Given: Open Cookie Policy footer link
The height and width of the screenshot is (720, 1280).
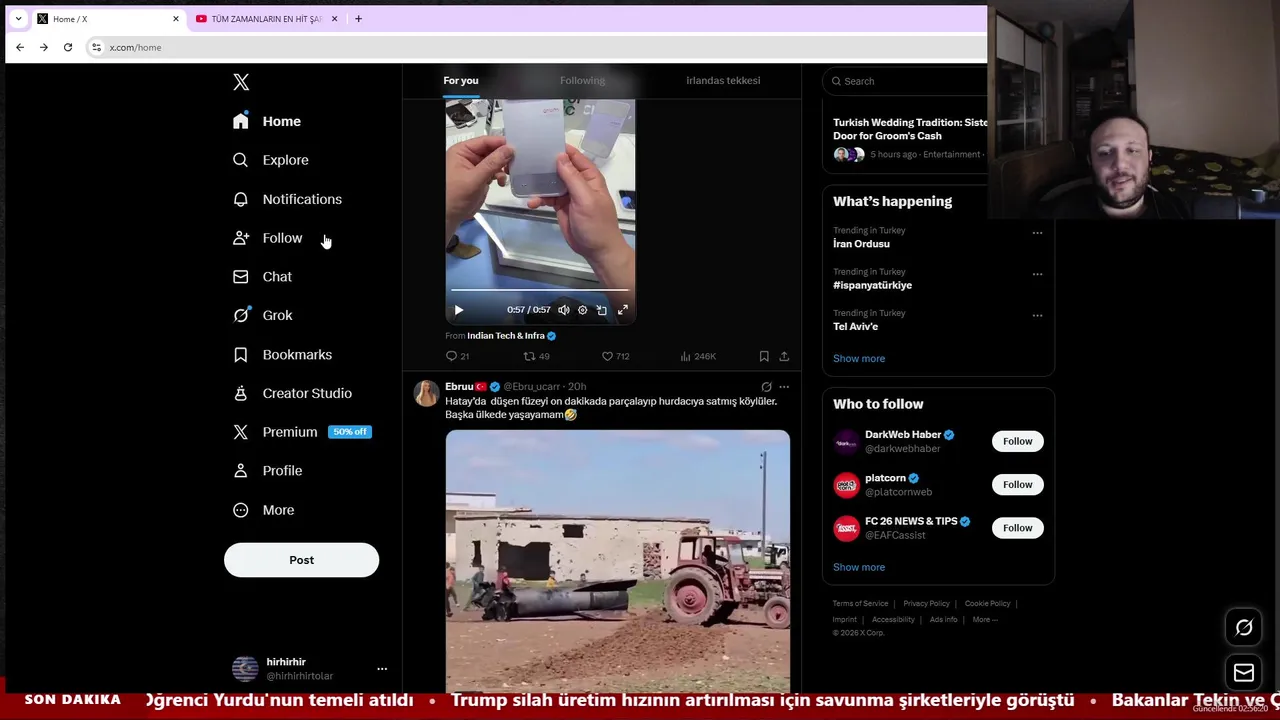Looking at the screenshot, I should pos(987,604).
